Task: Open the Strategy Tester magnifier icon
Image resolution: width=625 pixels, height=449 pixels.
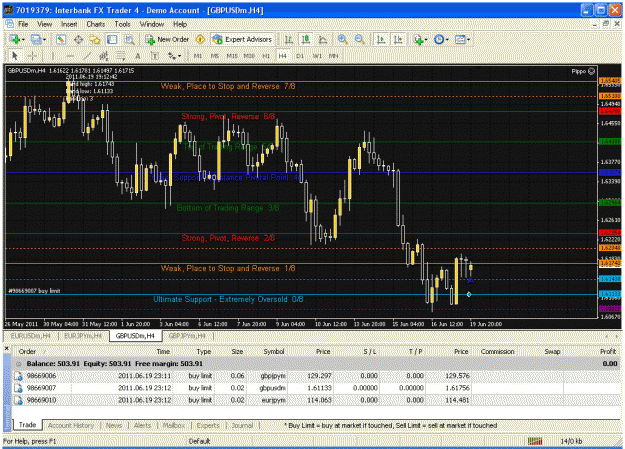Action: pyautogui.click(x=129, y=39)
